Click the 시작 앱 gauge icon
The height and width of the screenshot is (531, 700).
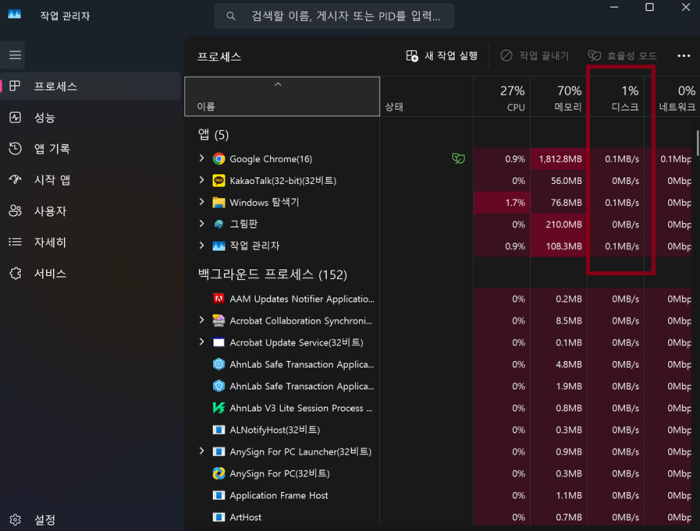15,180
